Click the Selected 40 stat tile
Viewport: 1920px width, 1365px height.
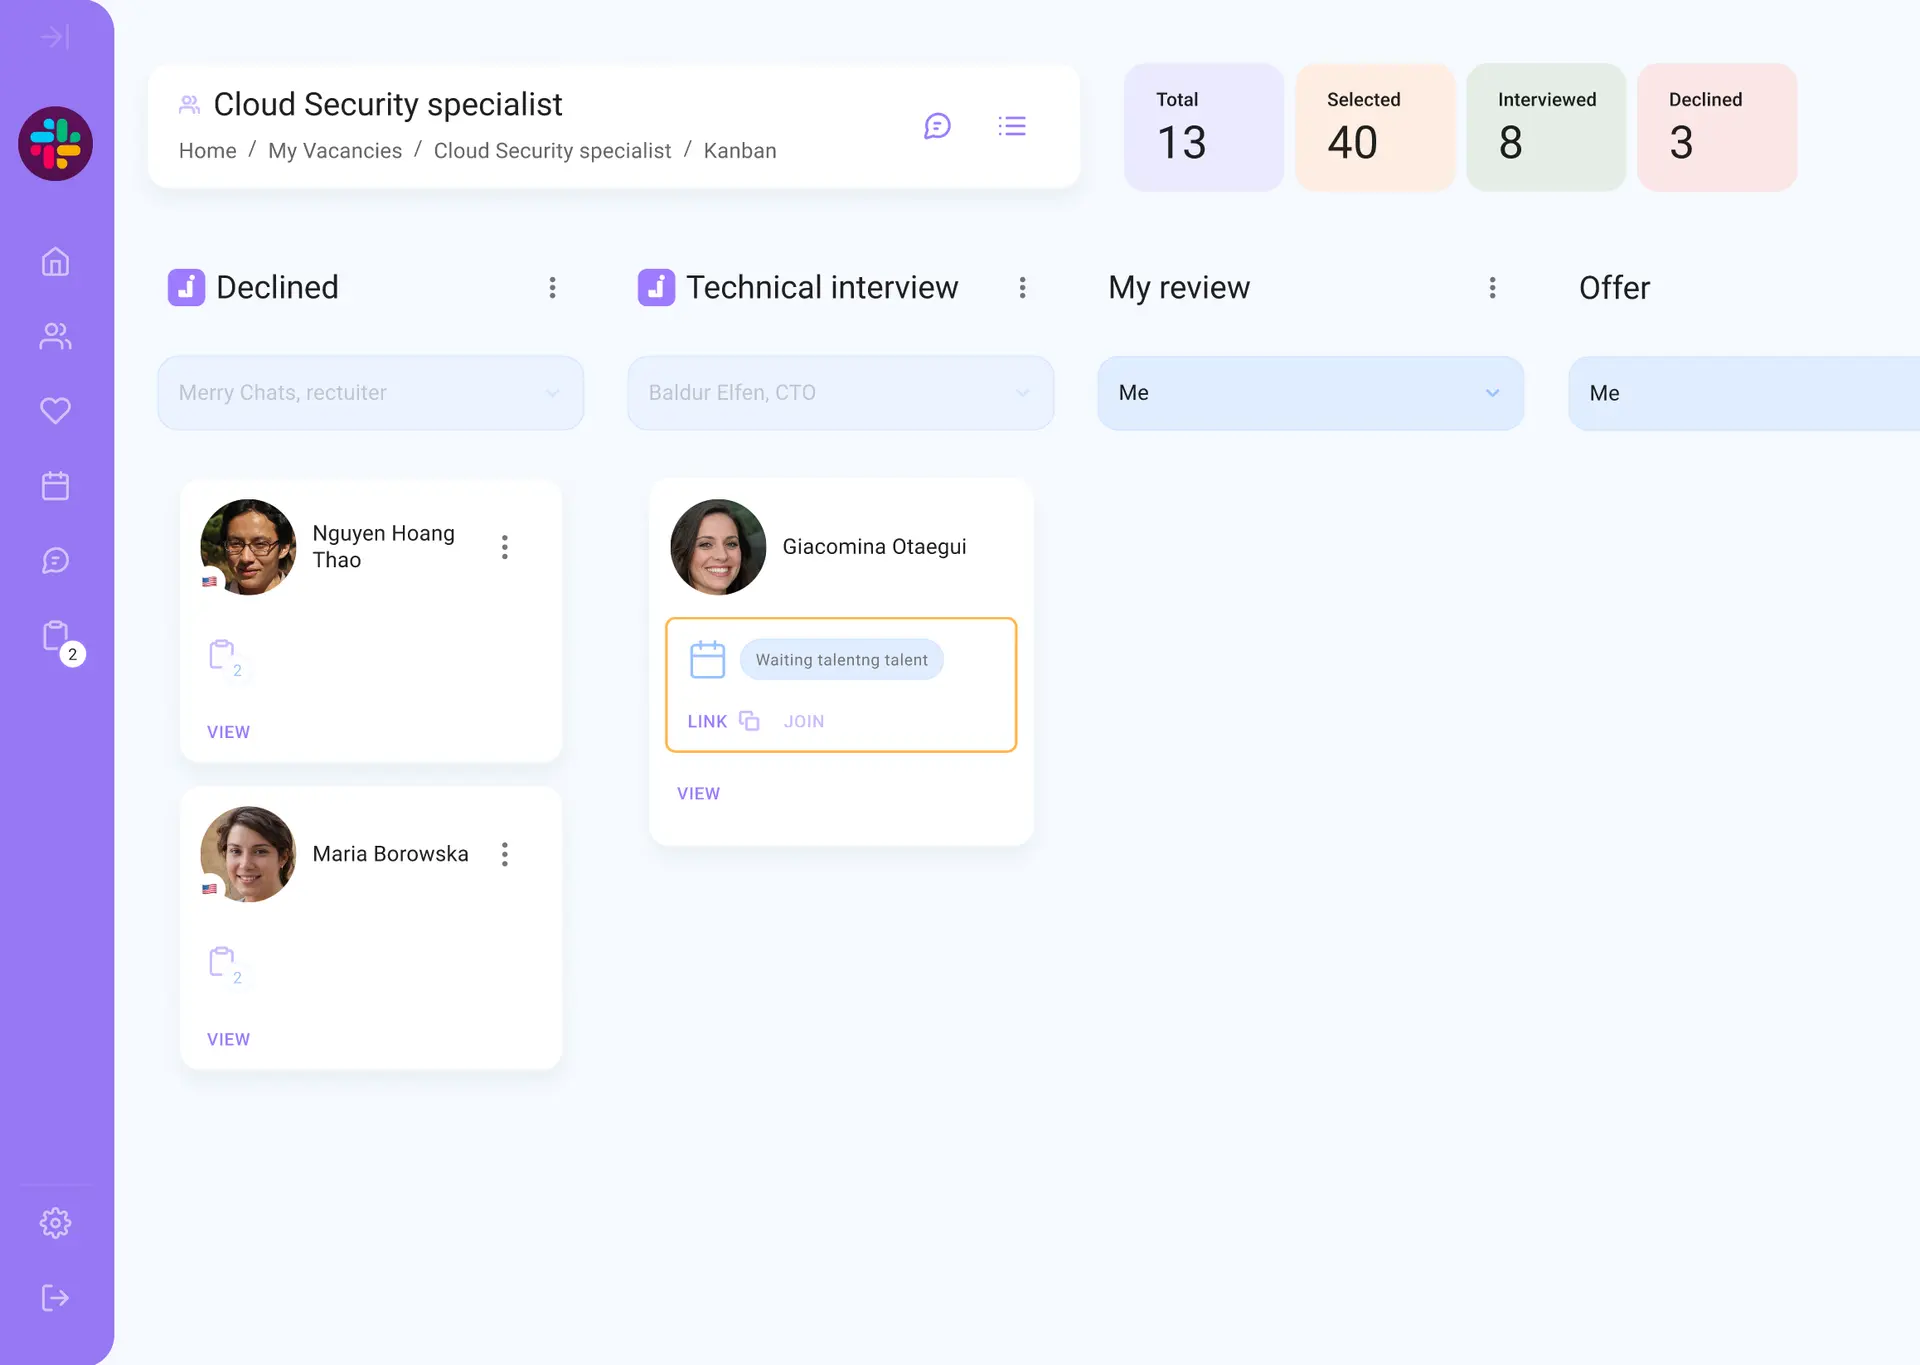(1374, 127)
